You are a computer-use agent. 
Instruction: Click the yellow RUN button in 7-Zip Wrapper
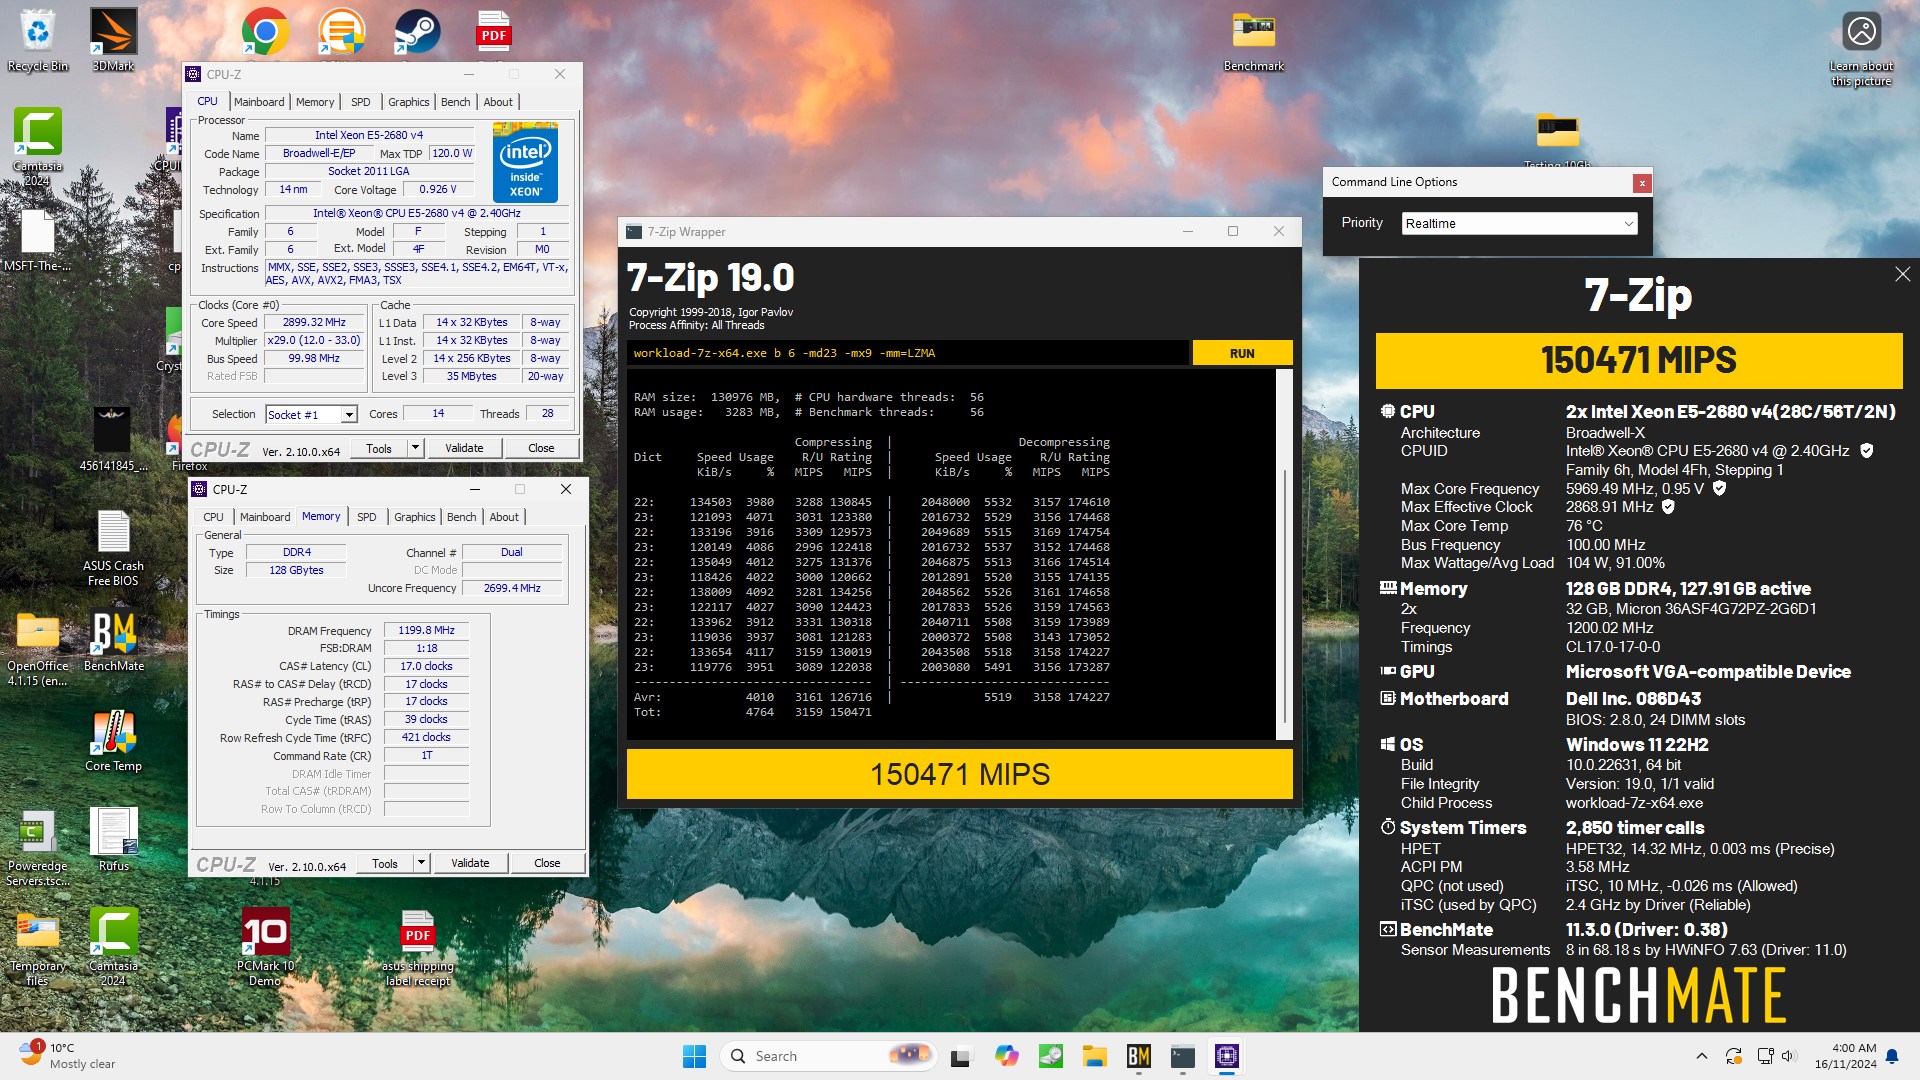[x=1242, y=353]
